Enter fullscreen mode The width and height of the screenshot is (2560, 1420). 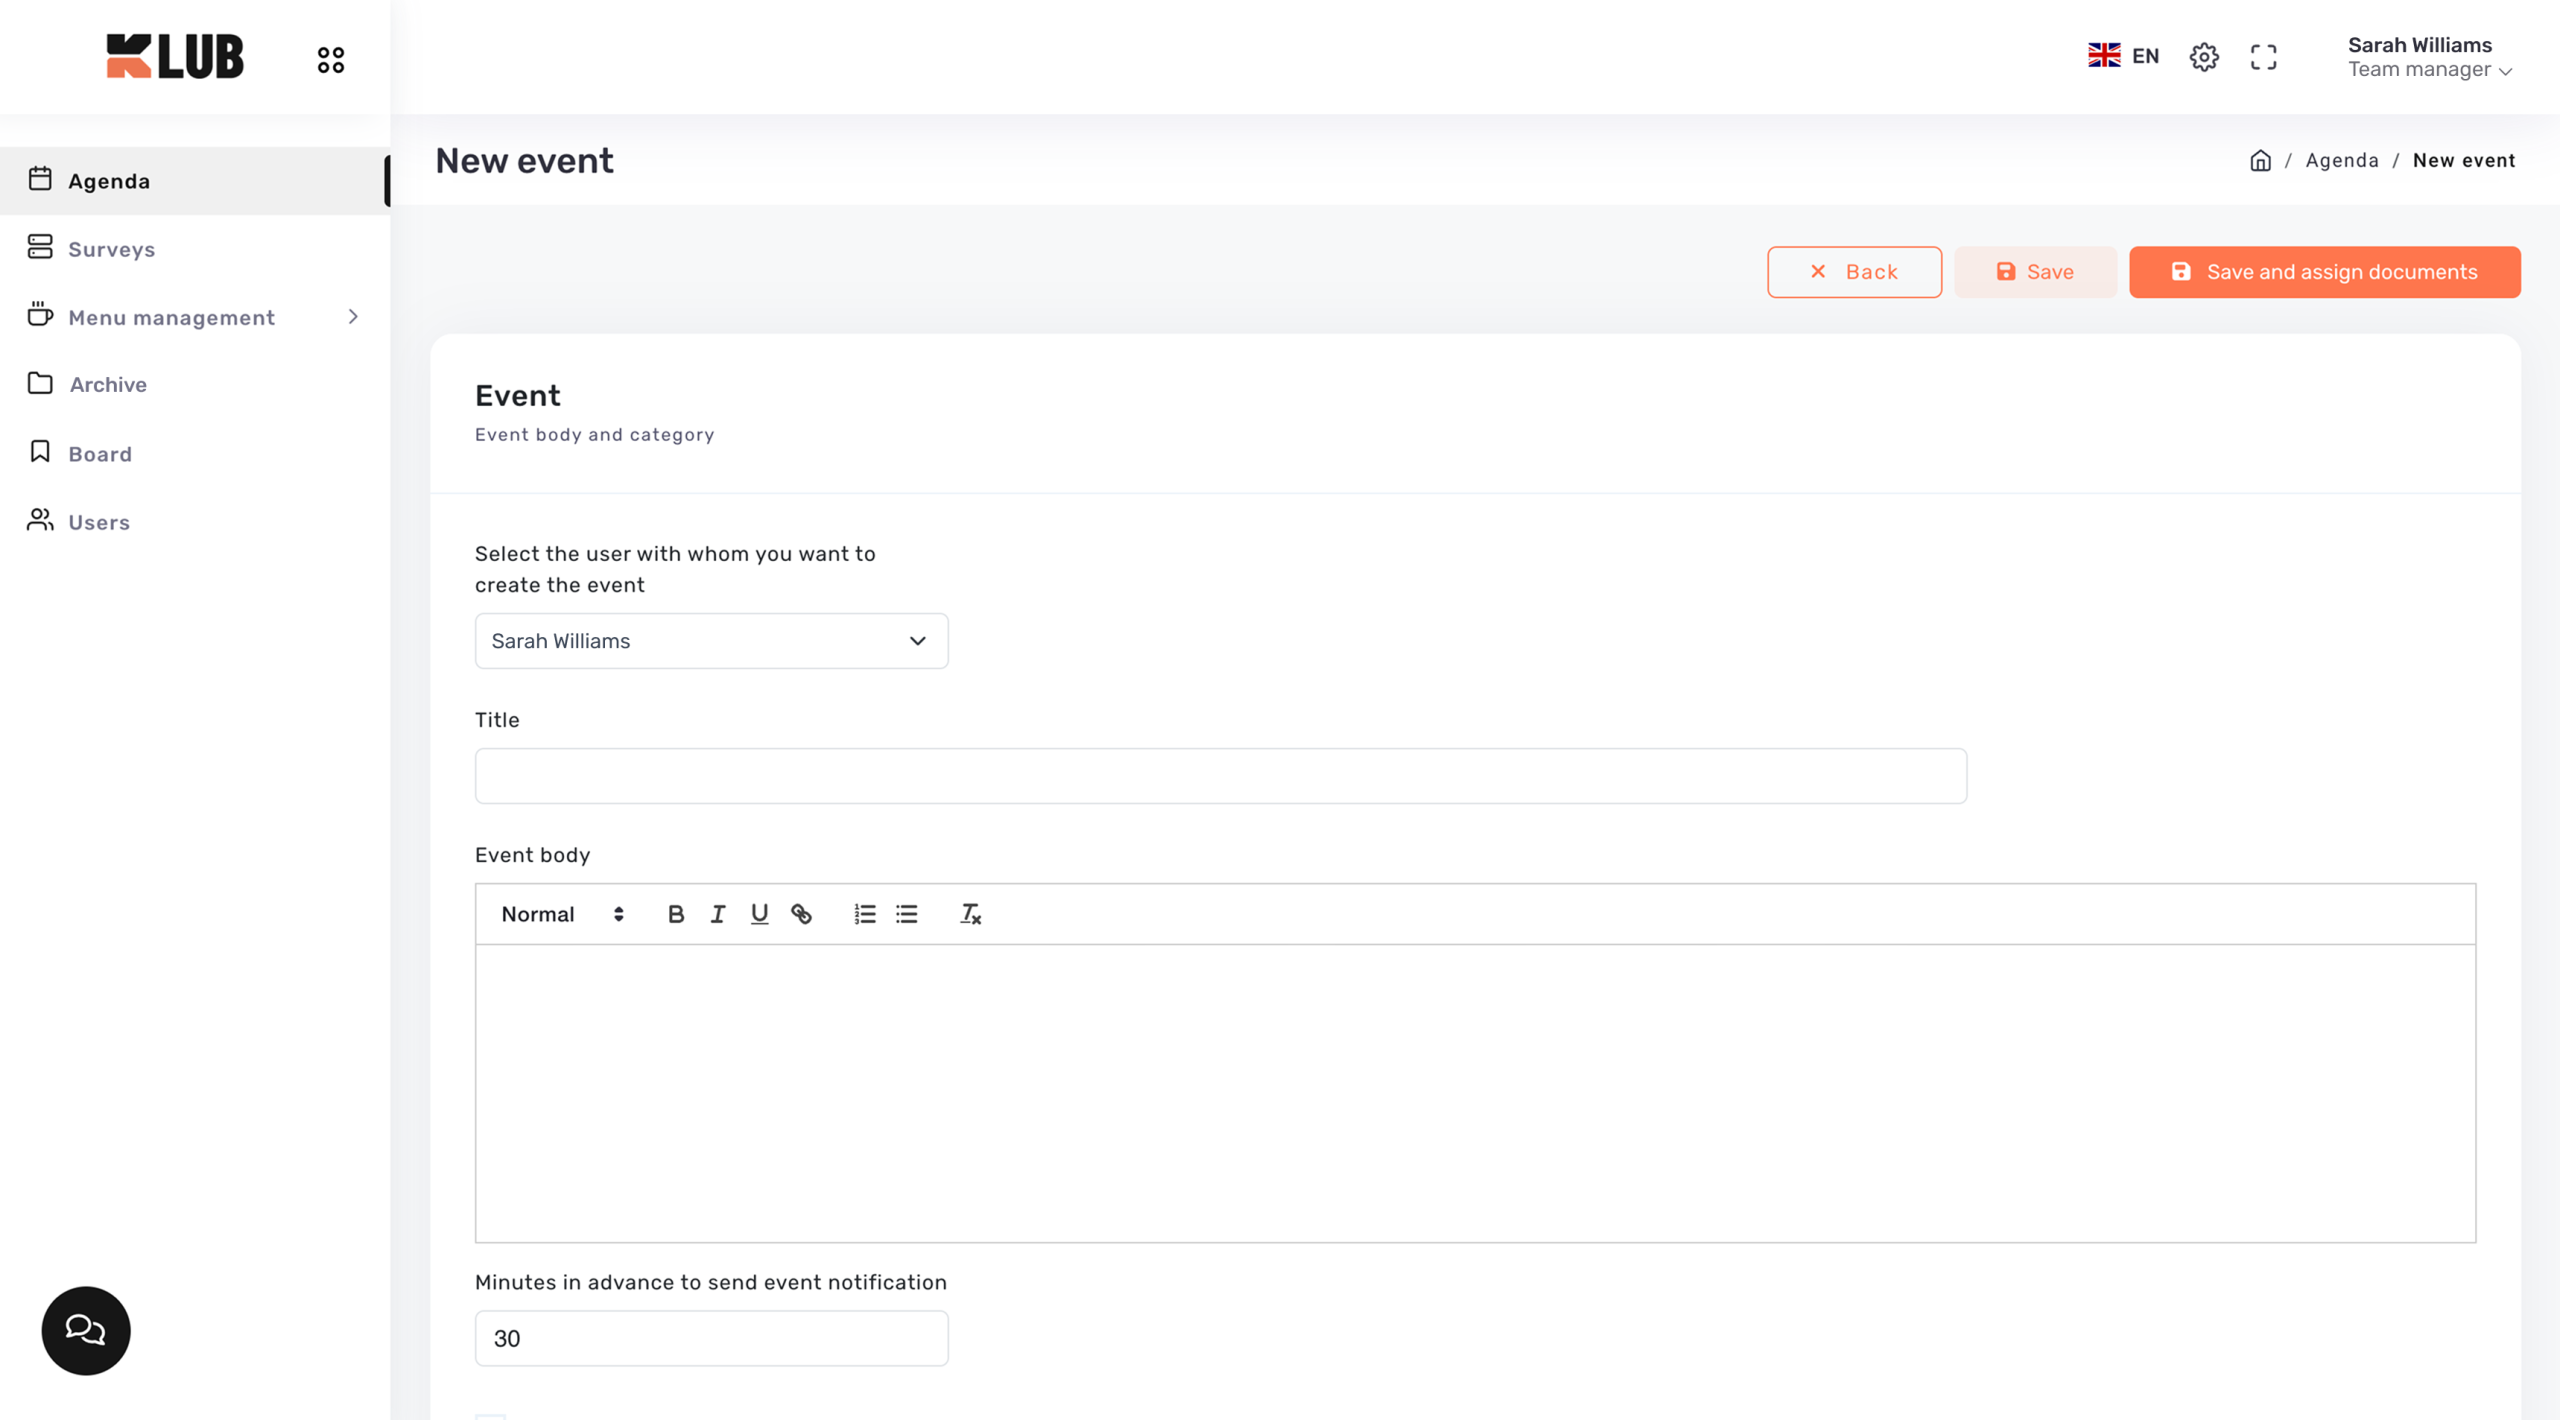tap(2263, 57)
